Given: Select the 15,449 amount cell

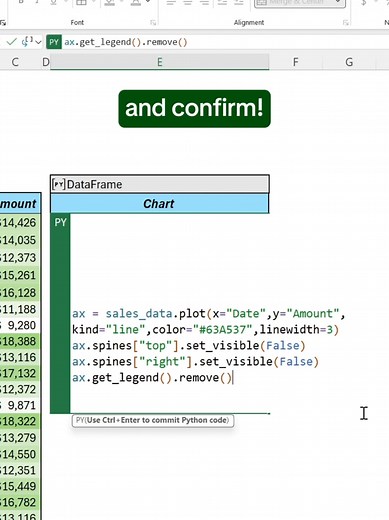Looking at the screenshot, I should 20,486.
